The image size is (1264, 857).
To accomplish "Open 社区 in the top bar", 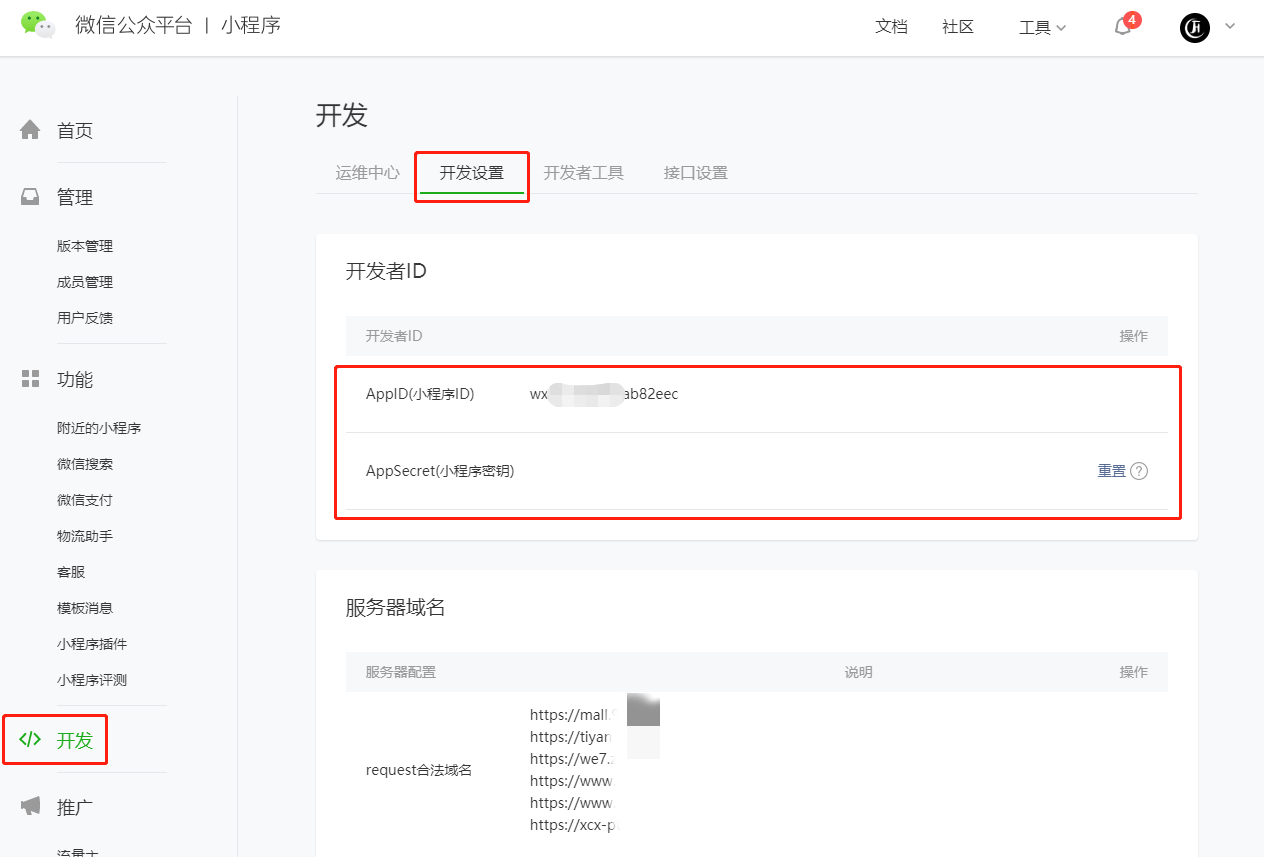I will click(x=958, y=27).
